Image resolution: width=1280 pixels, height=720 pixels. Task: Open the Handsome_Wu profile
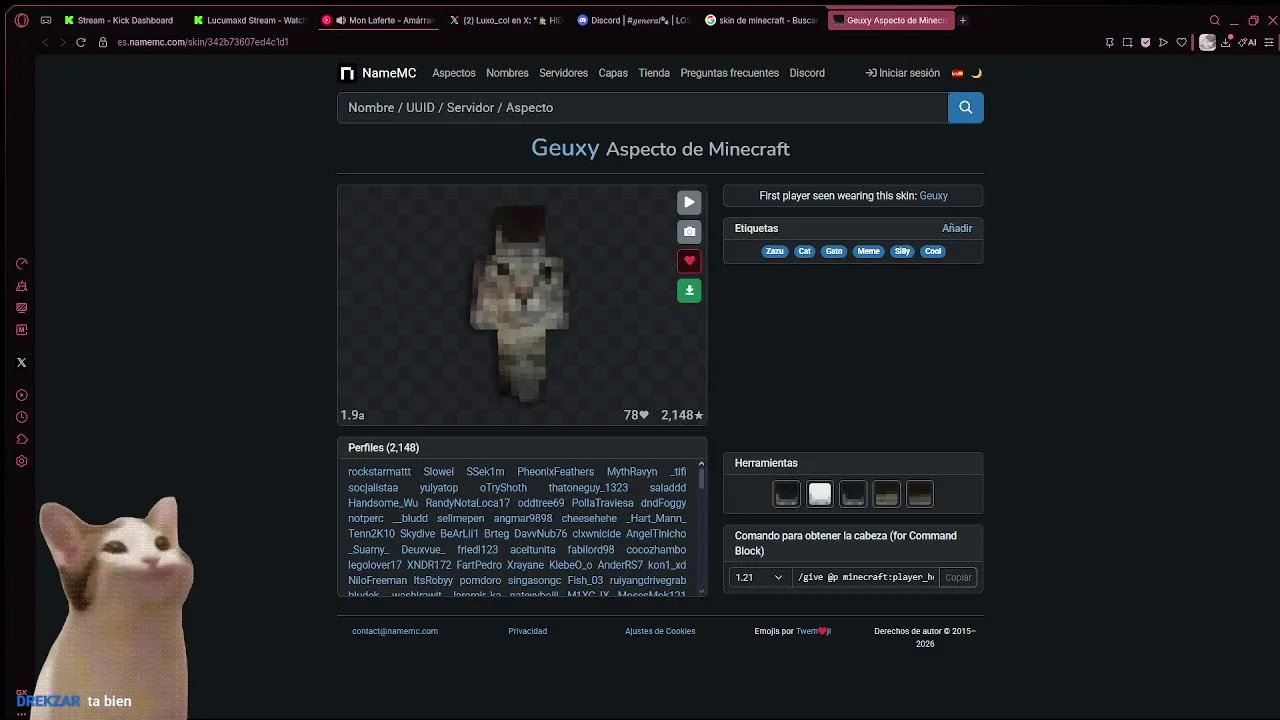[383, 503]
